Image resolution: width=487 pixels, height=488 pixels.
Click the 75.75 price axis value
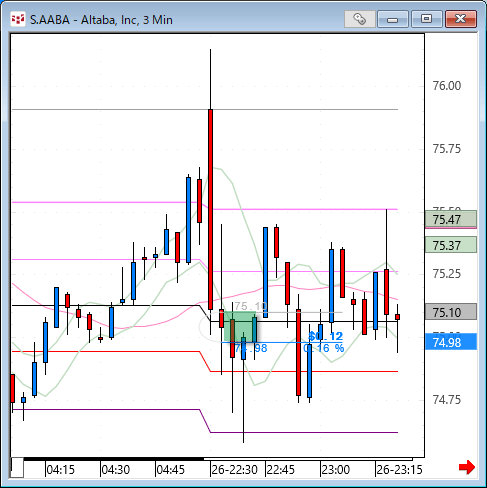447,149
